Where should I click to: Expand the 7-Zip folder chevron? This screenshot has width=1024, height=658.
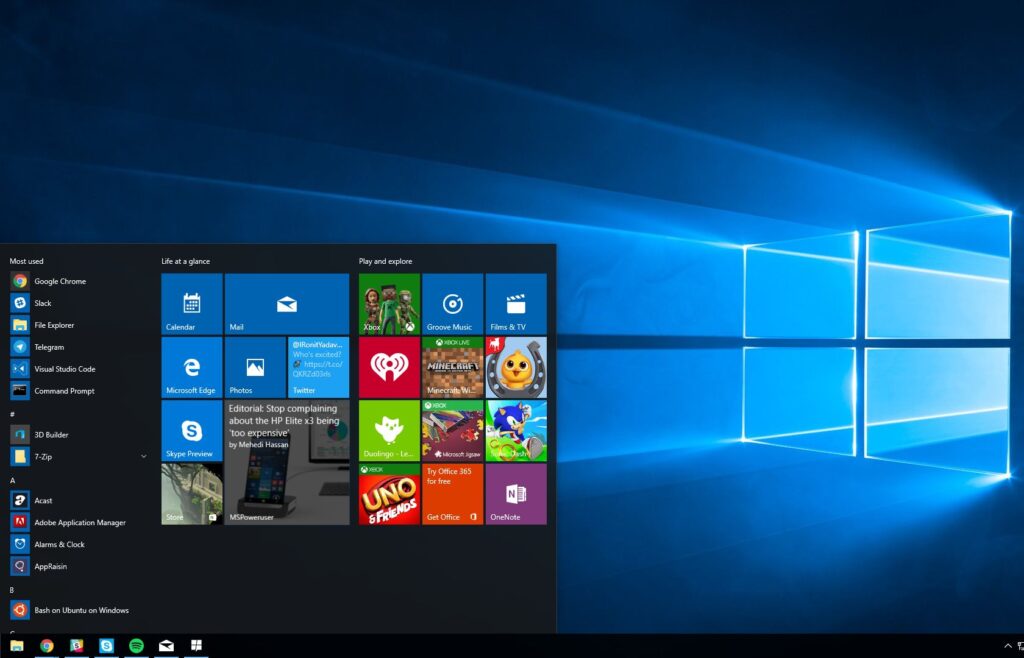click(x=144, y=457)
